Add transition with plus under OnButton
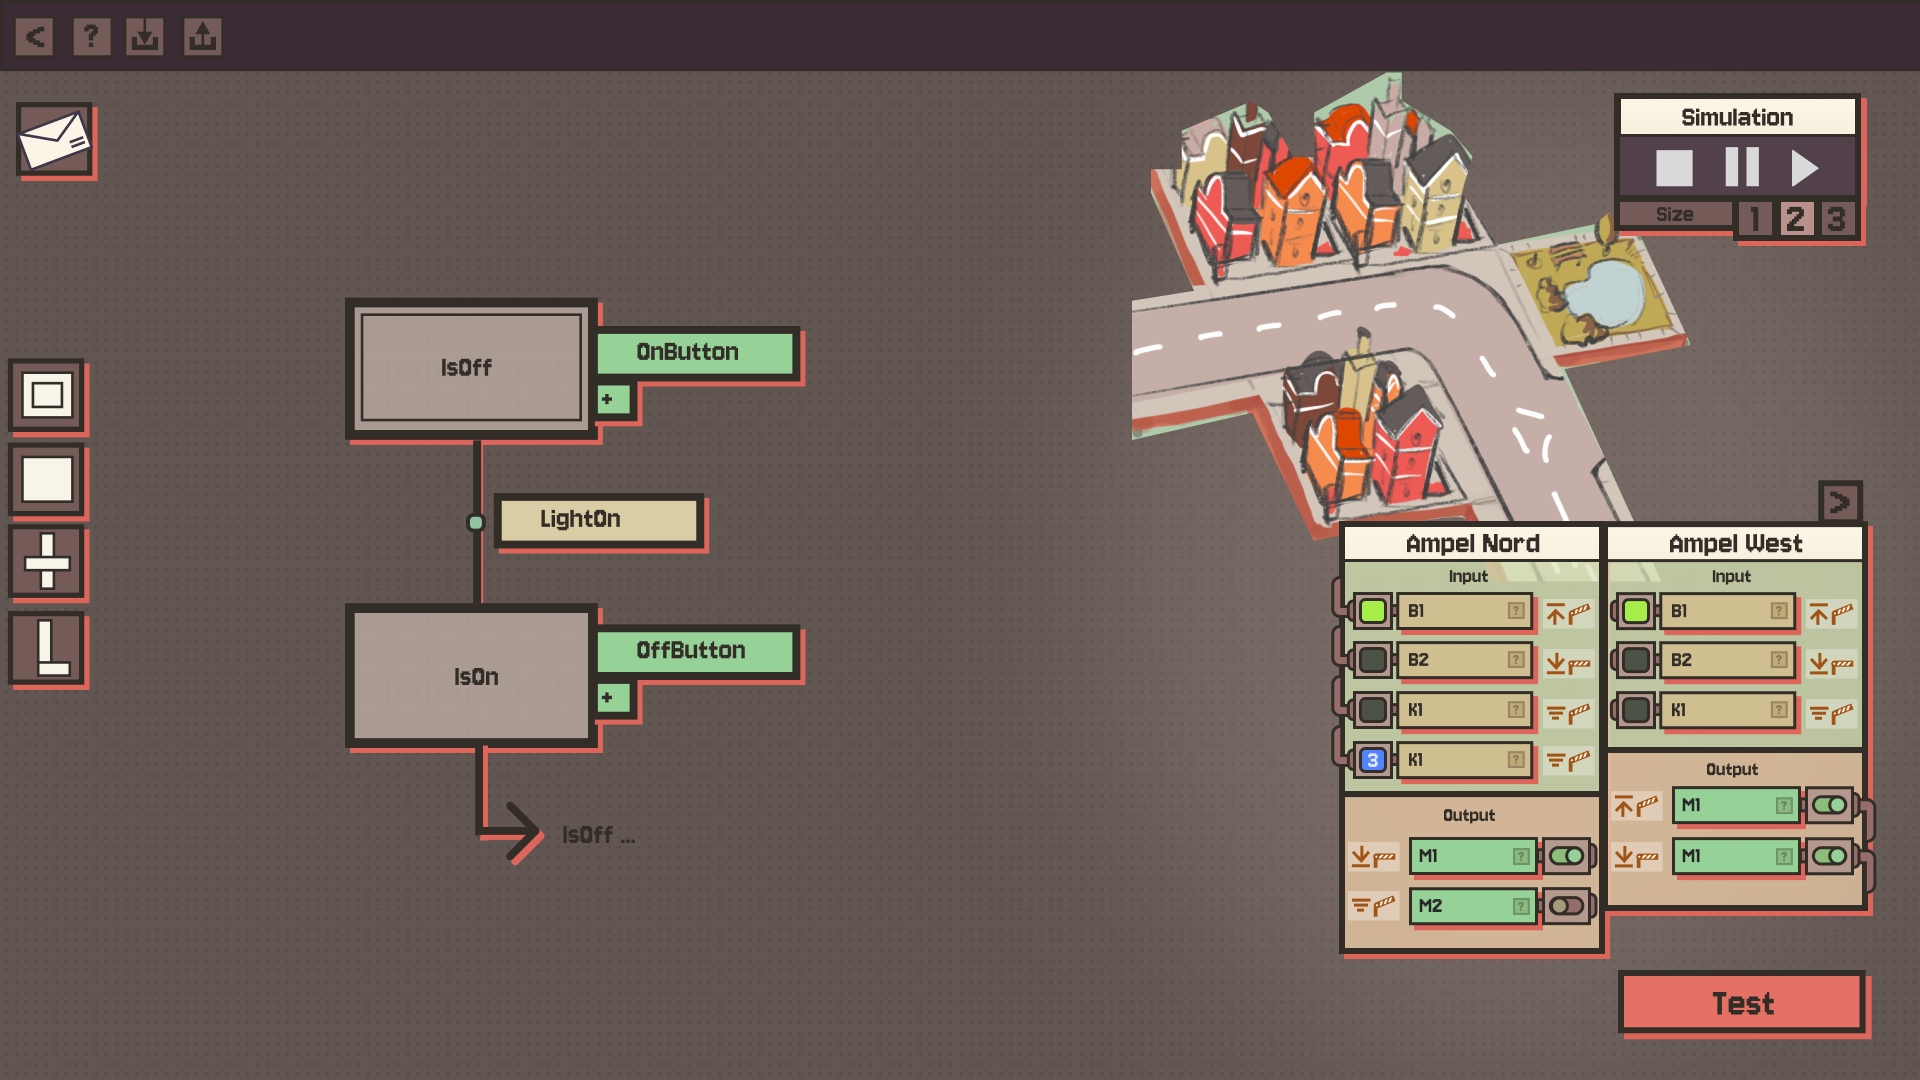This screenshot has width=1920, height=1080. (612, 399)
